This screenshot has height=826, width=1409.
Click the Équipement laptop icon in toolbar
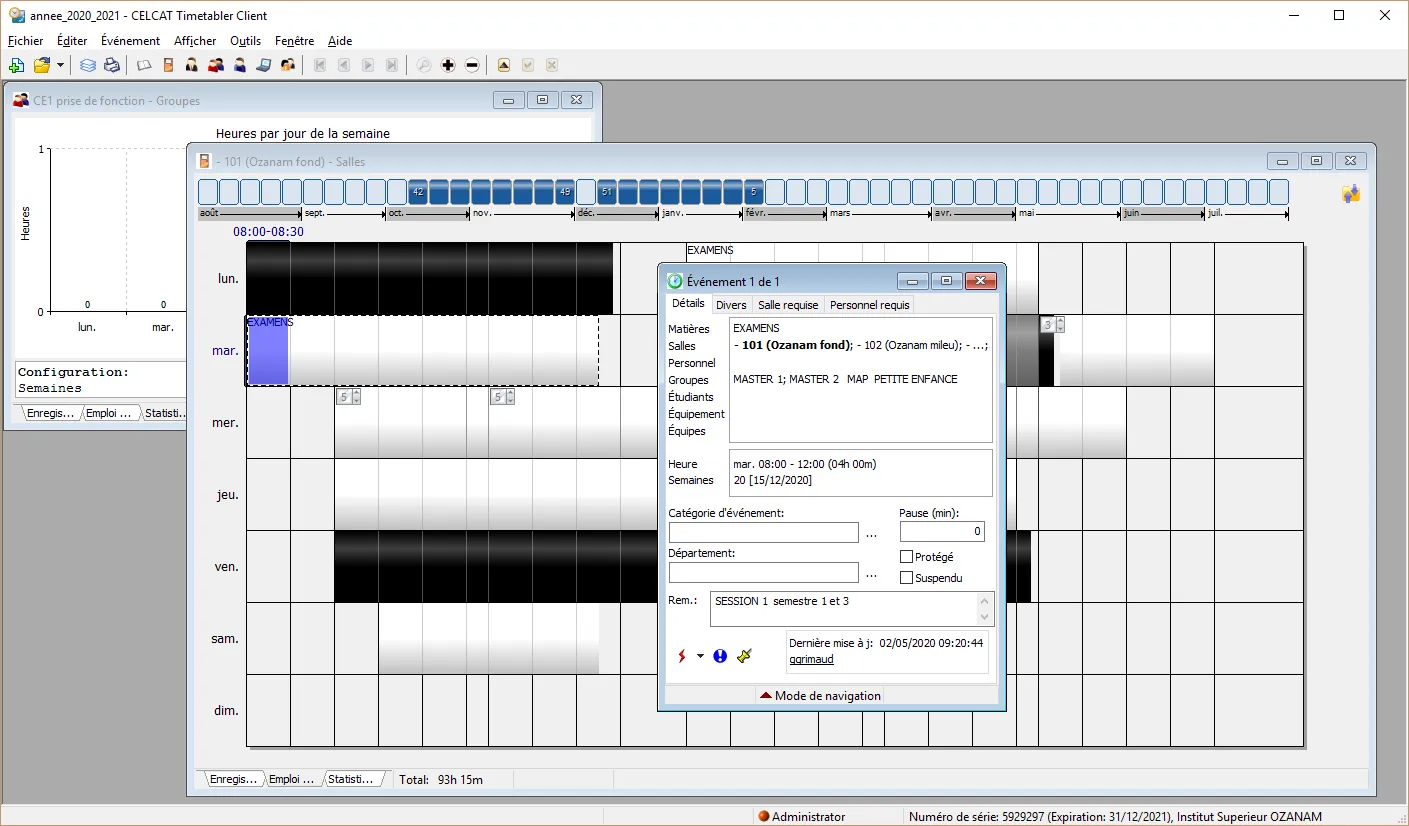[263, 65]
